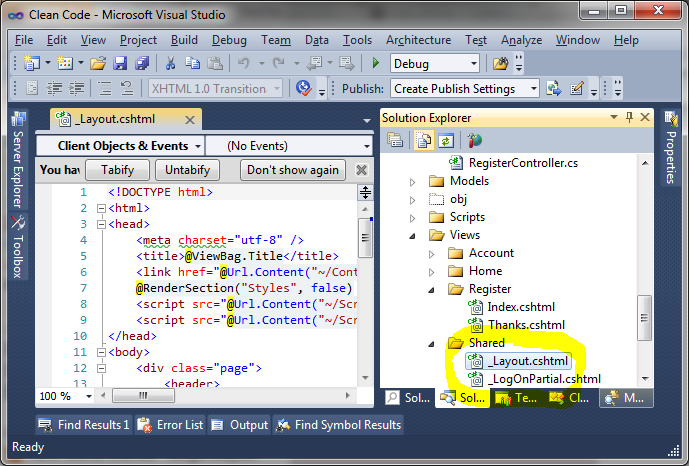The height and width of the screenshot is (466, 689).
Task: Decrease line indent icon
Action: (x=54, y=89)
